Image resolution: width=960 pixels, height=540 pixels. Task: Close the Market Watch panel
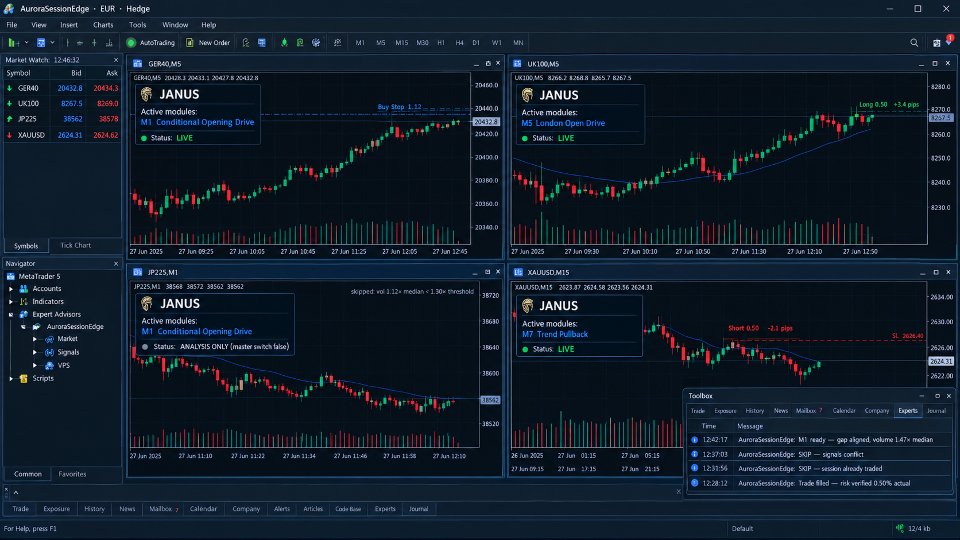click(x=116, y=60)
